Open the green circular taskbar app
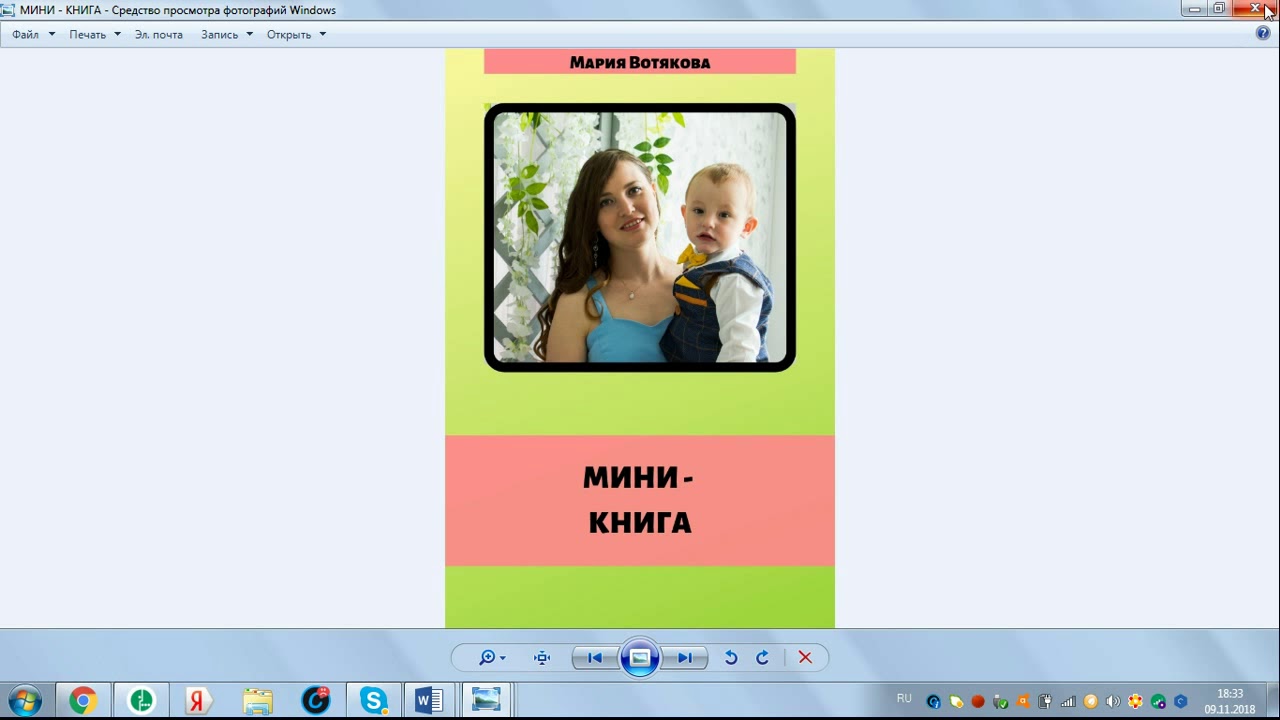Viewport: 1280px width, 720px height. (141, 700)
